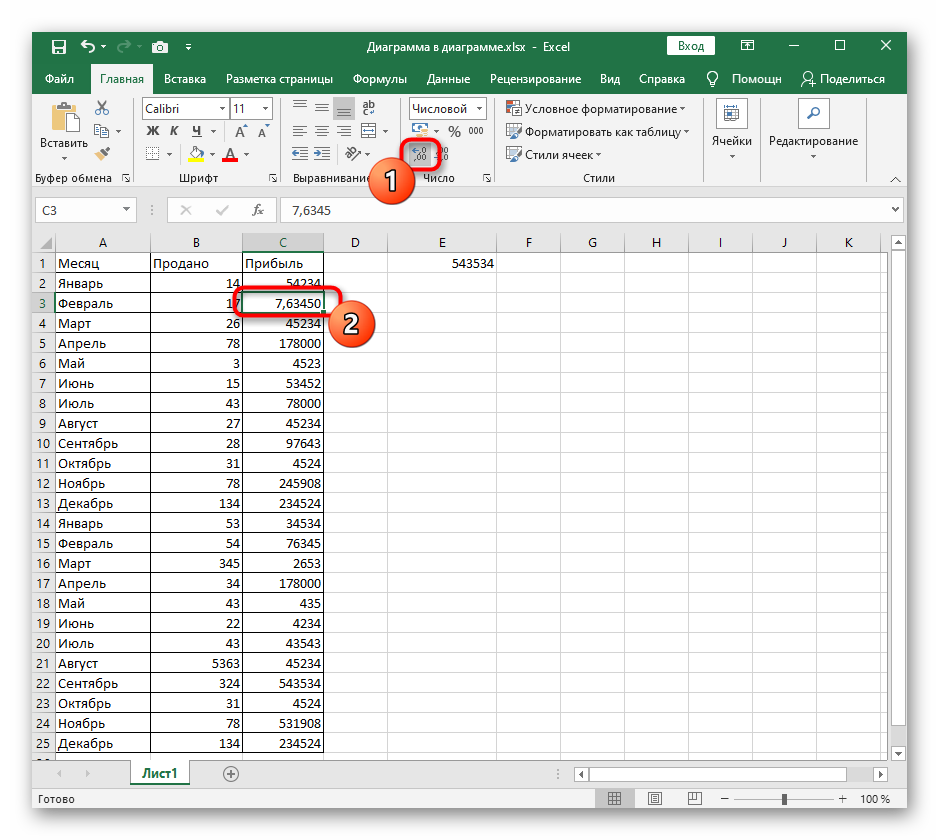
Task: Switch to the Вставка ribbon tab
Action: pyautogui.click(x=185, y=79)
